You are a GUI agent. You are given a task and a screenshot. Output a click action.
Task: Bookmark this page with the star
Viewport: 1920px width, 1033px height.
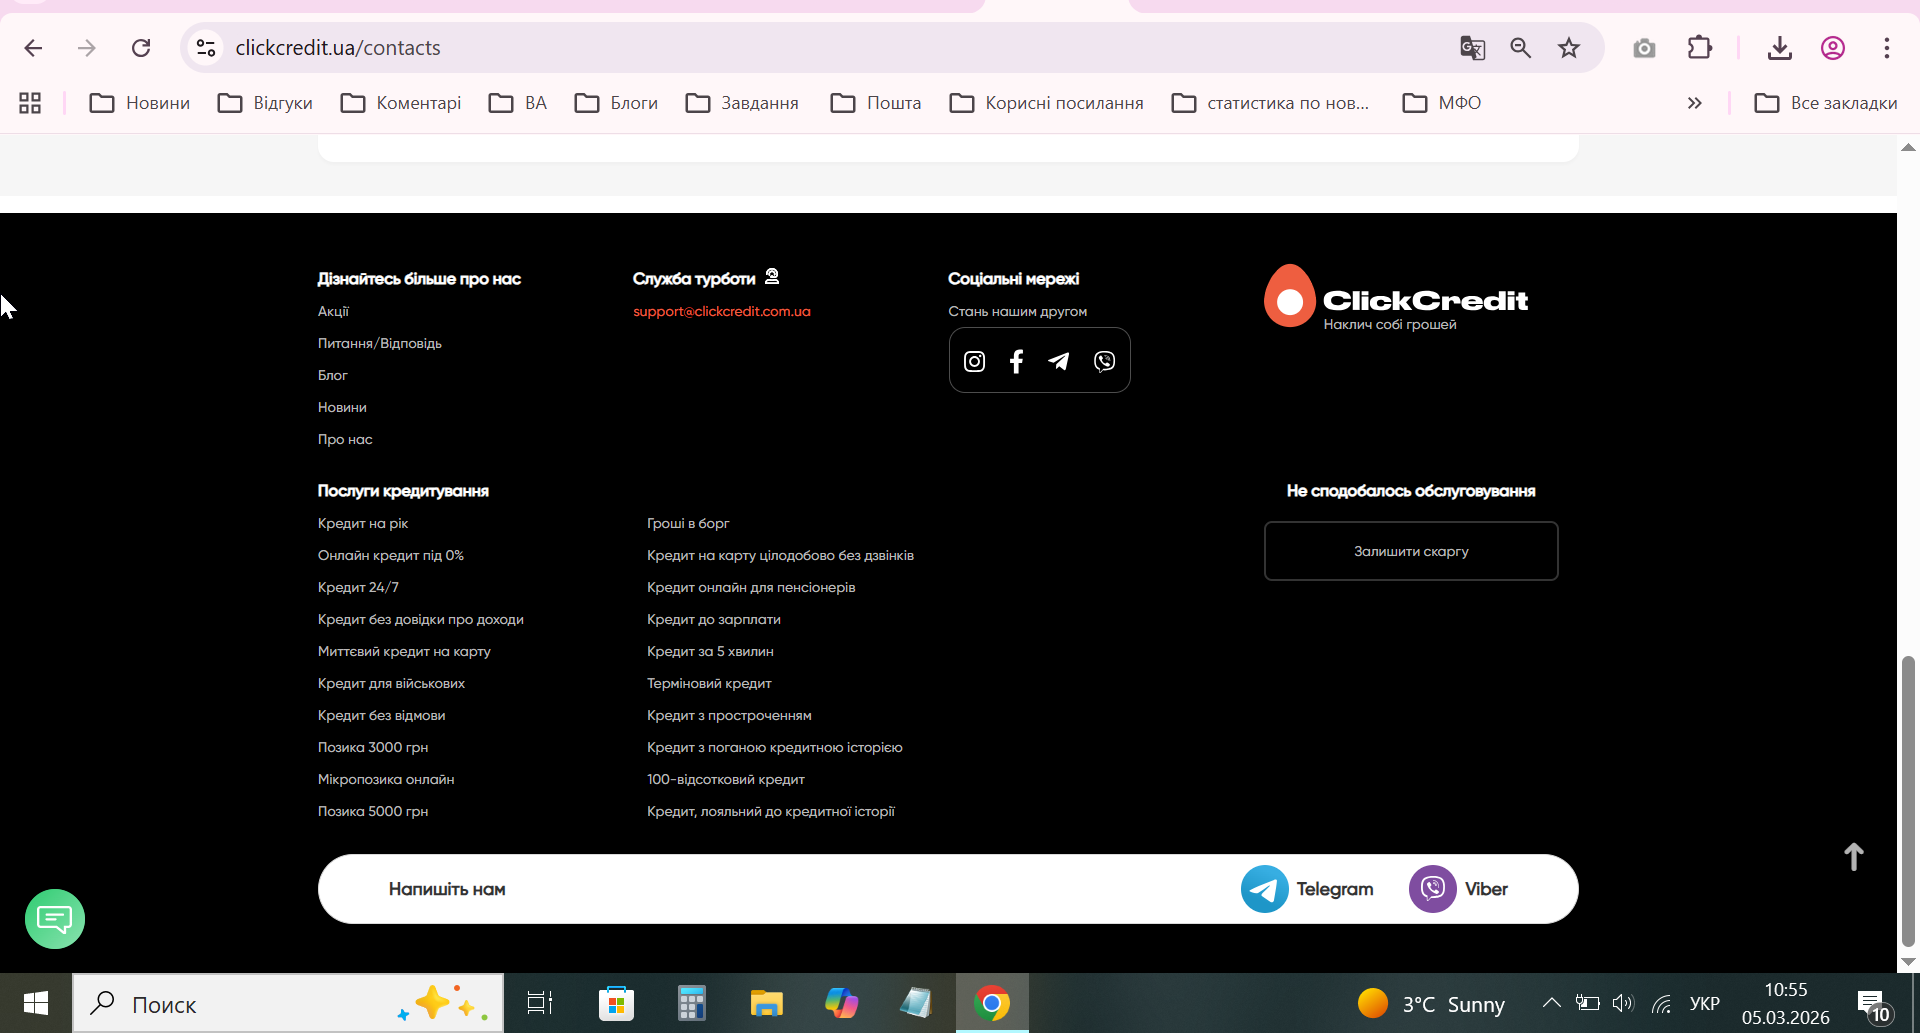click(1569, 48)
